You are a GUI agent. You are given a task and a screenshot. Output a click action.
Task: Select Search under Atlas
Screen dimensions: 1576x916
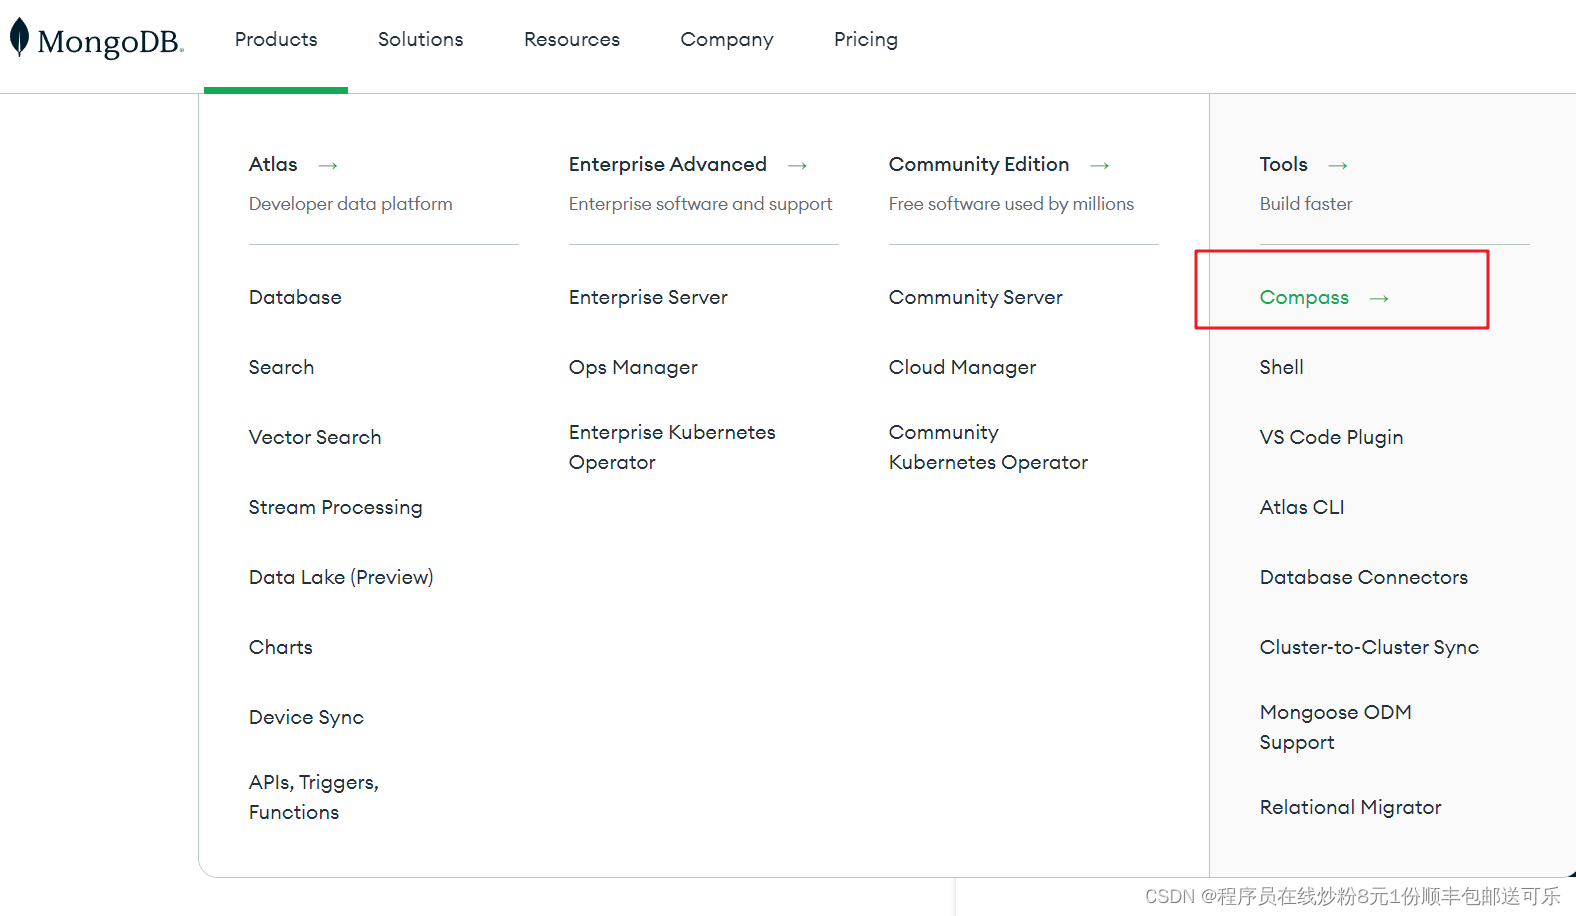coord(281,367)
